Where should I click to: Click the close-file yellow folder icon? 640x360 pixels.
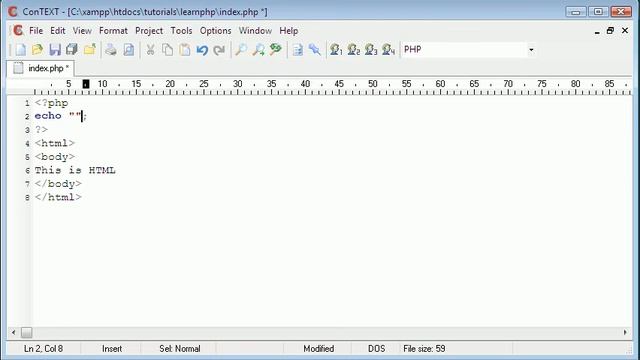coord(89,50)
